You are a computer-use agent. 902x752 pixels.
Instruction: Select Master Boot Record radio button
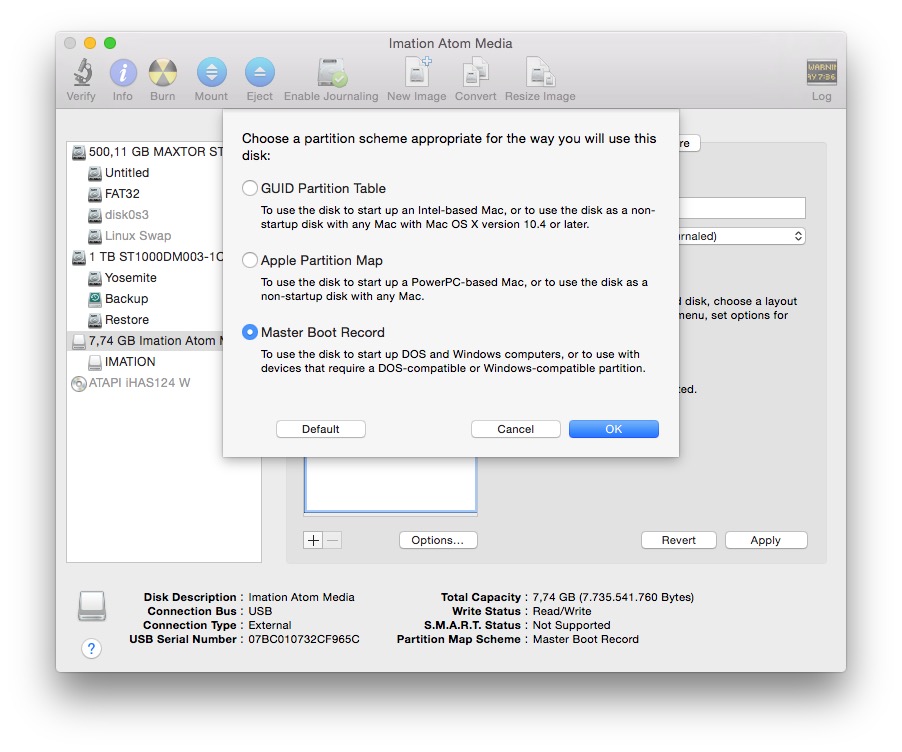[x=250, y=332]
